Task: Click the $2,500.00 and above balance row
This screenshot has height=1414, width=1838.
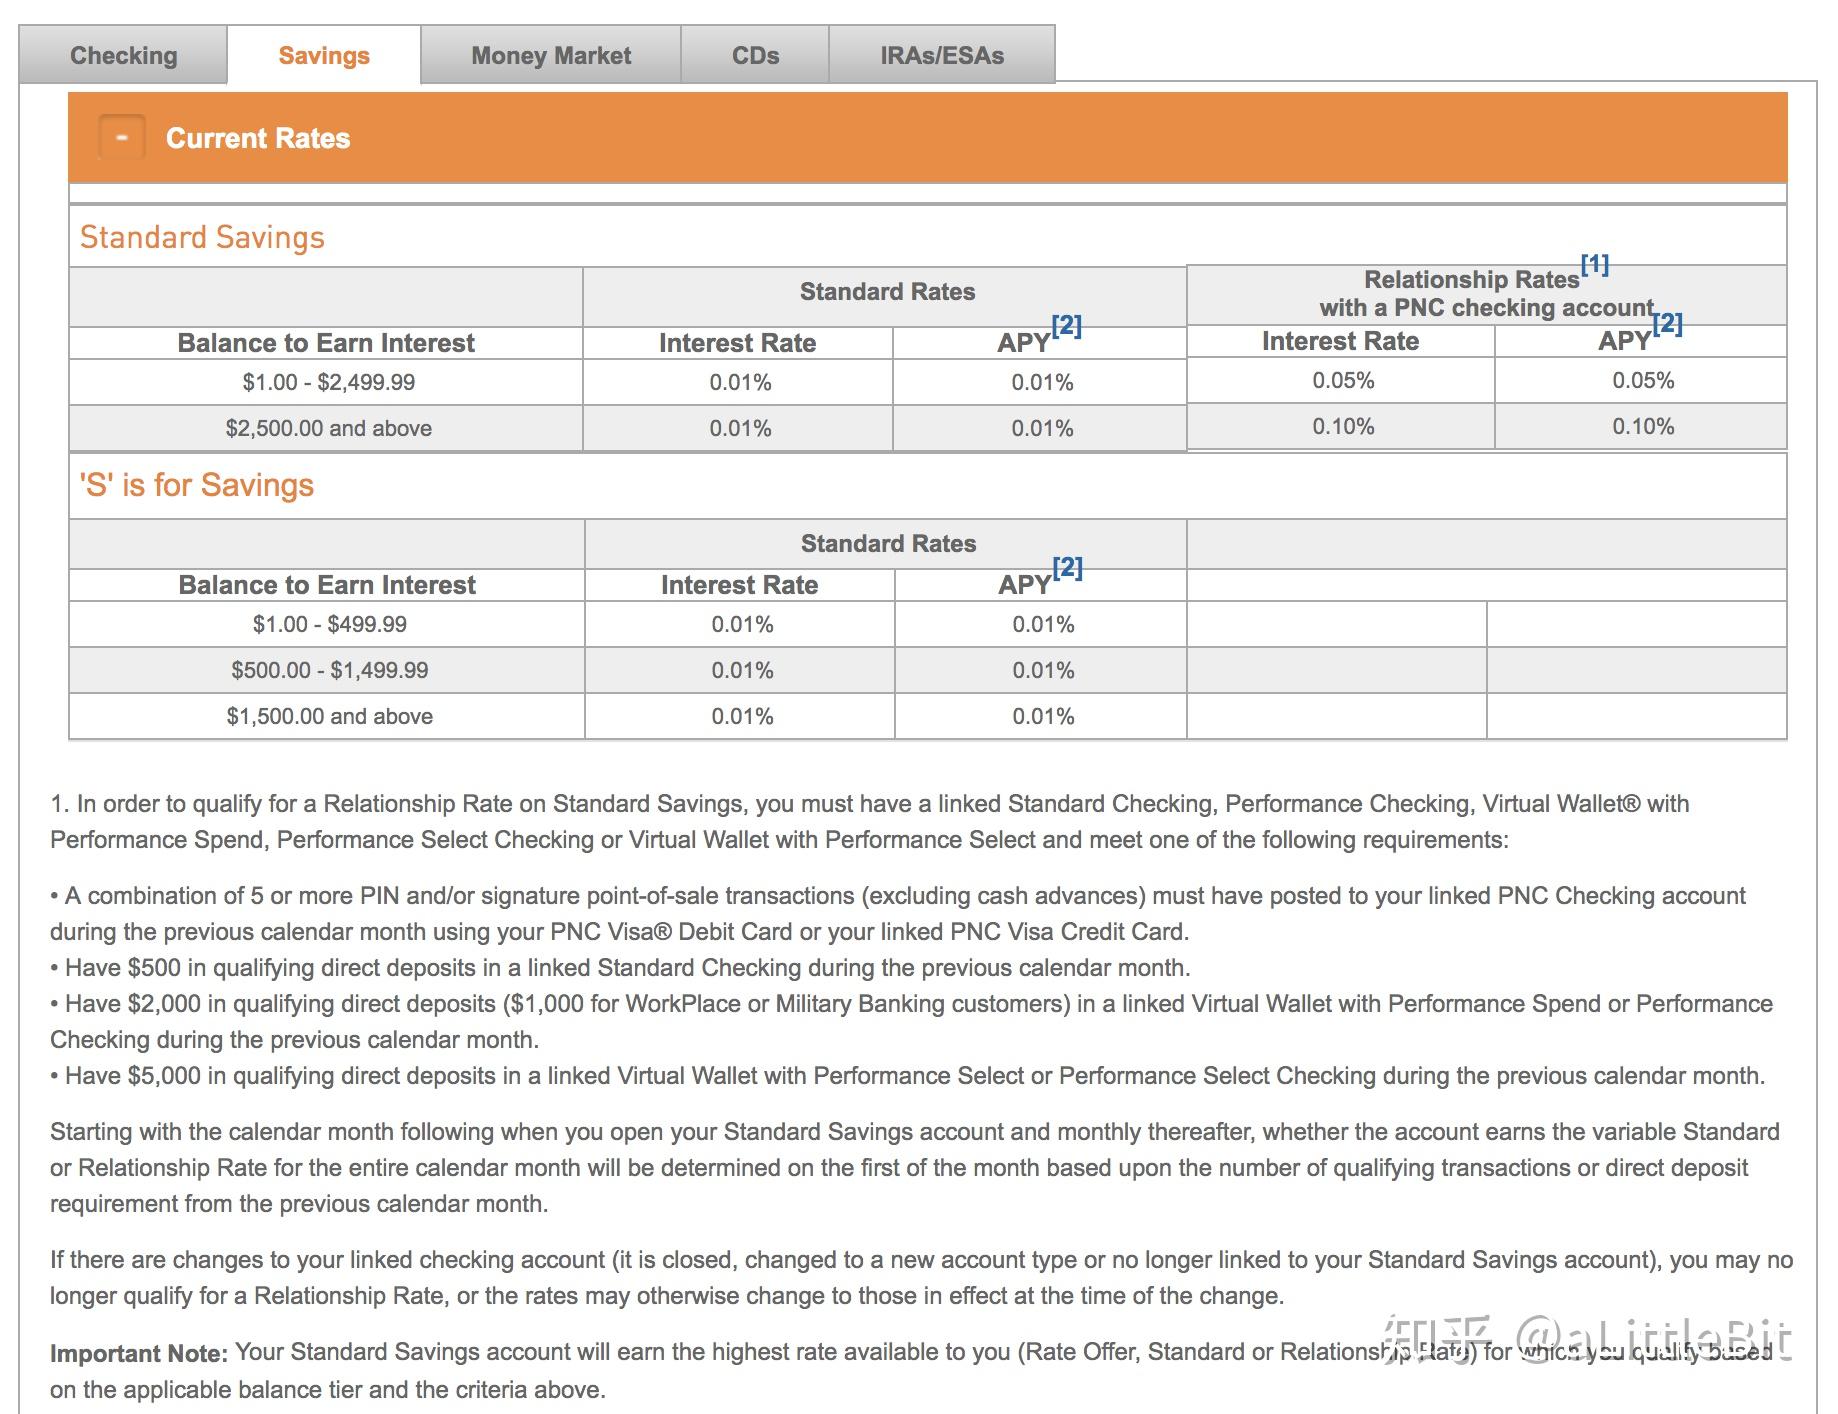Action: [628, 428]
